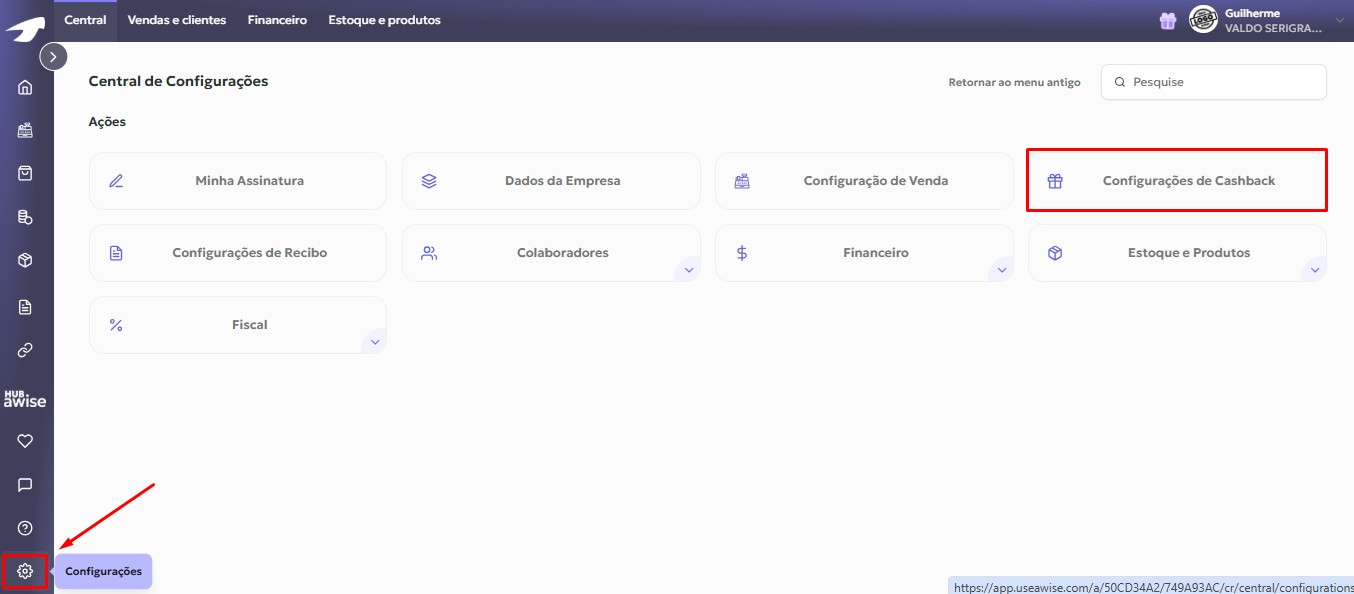Screen dimensions: 1354x594
Task: Open the chat bubble sidebar icon
Action: point(25,485)
